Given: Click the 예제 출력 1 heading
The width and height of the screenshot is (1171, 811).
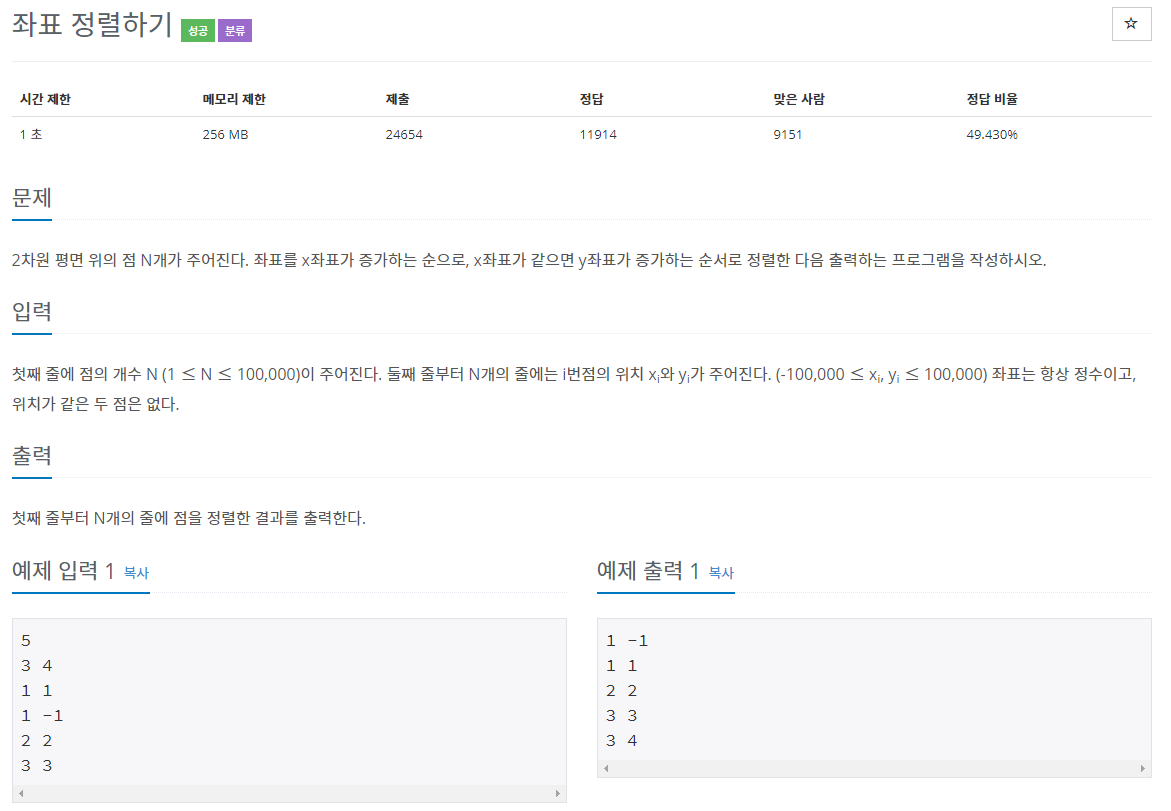Looking at the screenshot, I should 647,571.
